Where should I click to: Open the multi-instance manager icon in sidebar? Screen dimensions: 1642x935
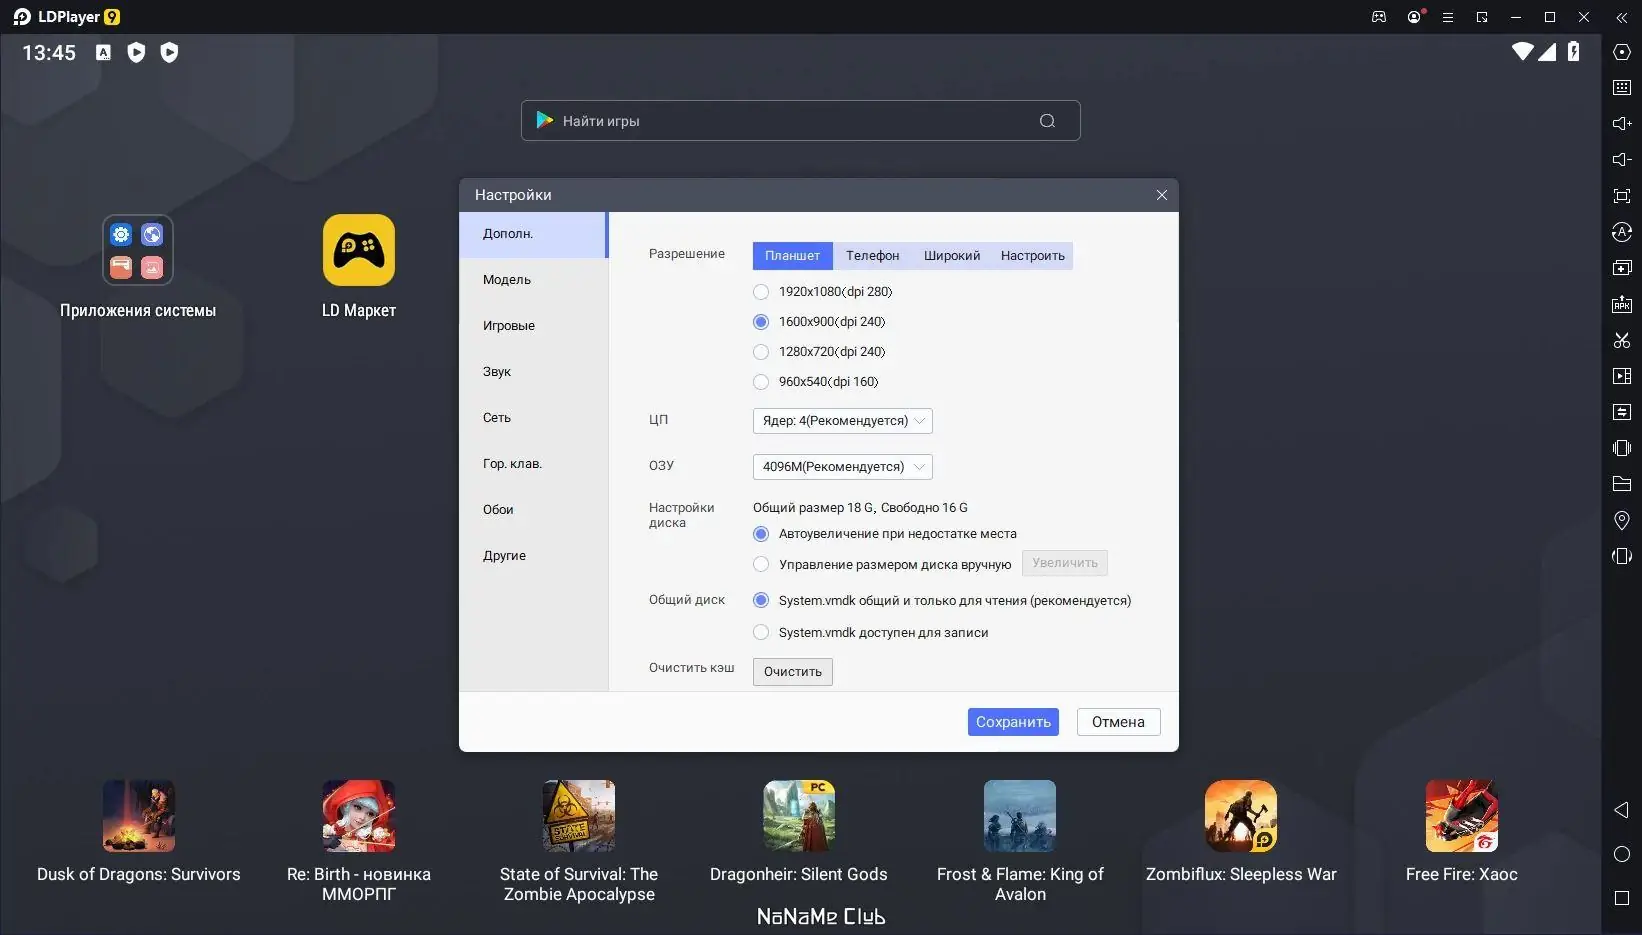pos(1622,268)
